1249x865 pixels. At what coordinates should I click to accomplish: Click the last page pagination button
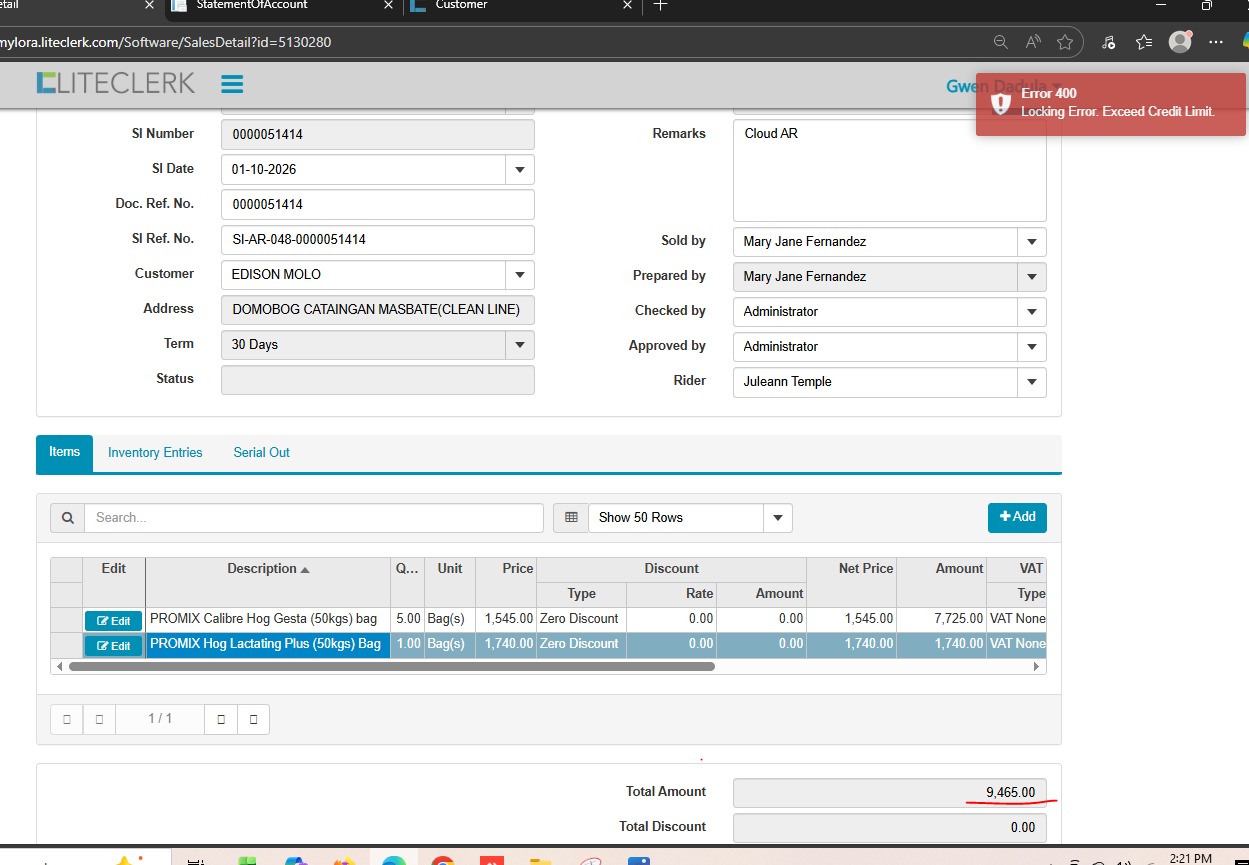tap(253, 719)
